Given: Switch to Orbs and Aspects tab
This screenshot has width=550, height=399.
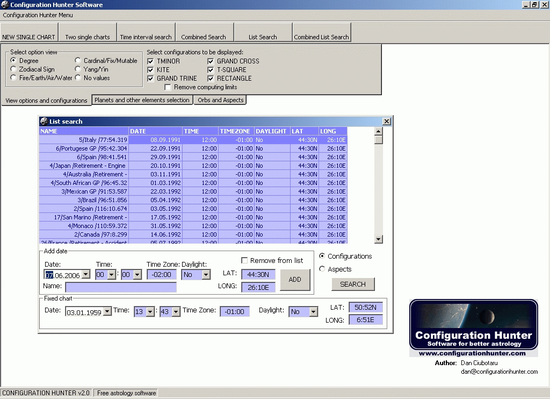Looking at the screenshot, I should pos(220,100).
